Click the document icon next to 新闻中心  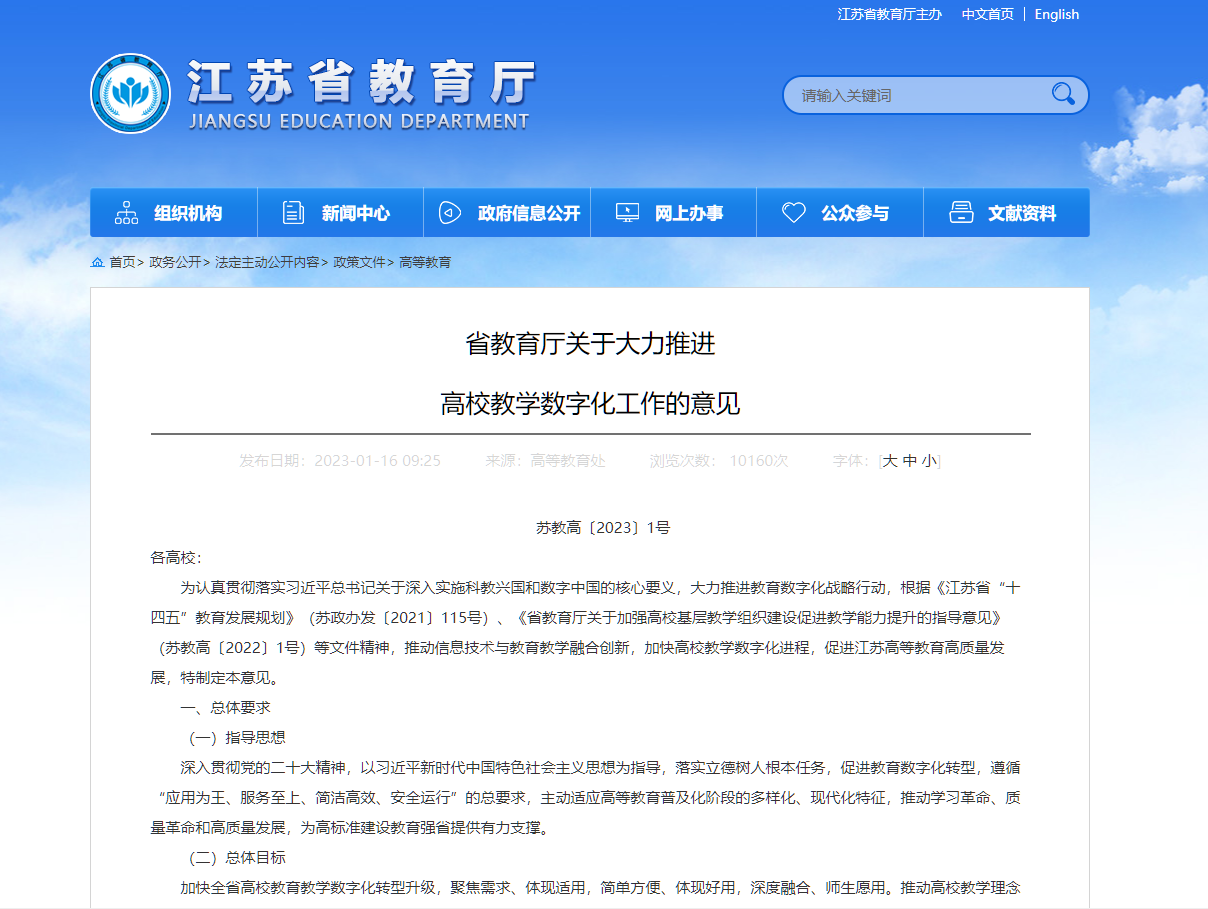pos(292,212)
